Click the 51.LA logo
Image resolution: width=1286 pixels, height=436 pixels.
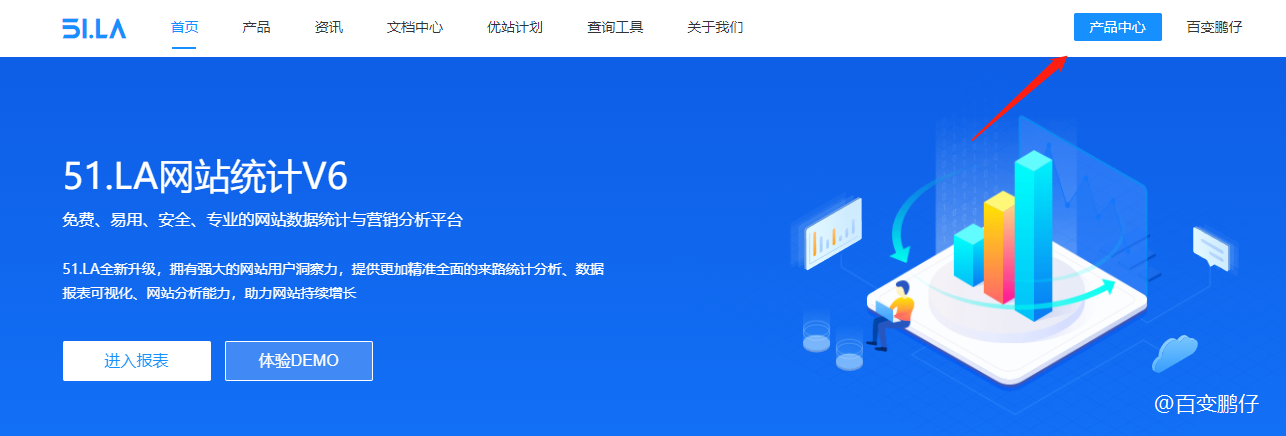[94, 28]
